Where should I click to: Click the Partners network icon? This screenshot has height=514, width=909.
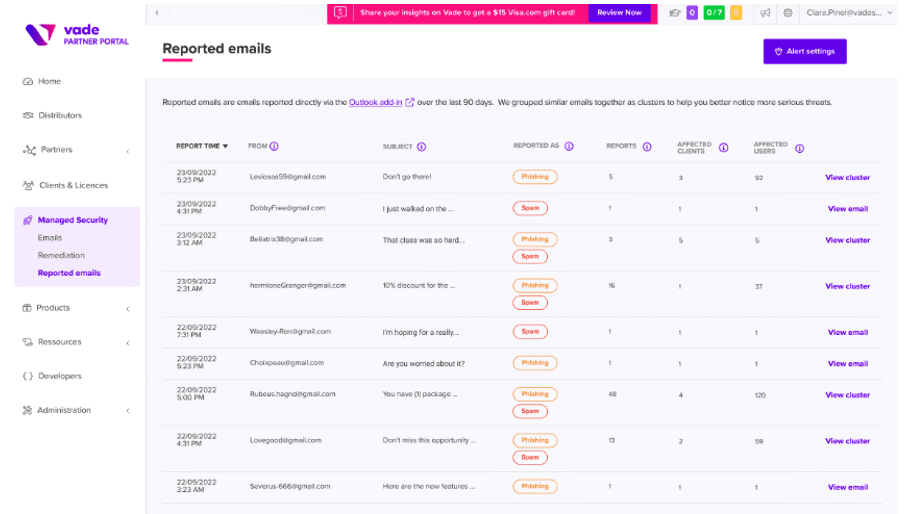pos(29,150)
